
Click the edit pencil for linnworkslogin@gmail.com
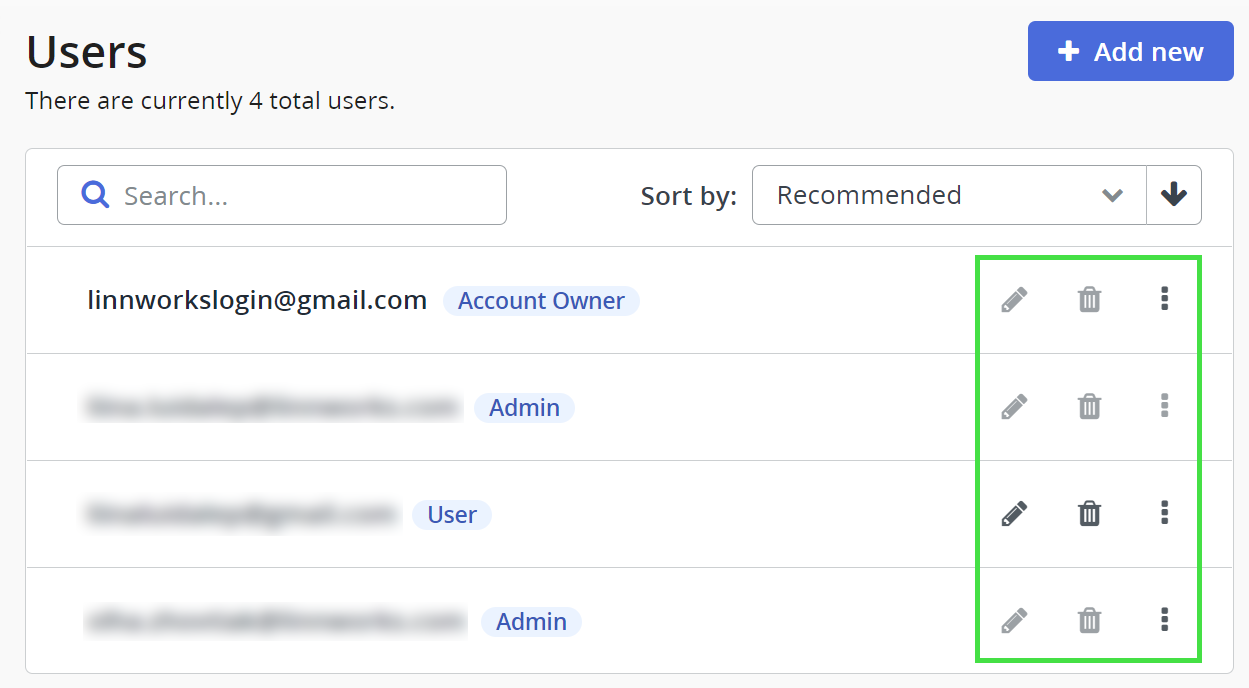click(x=1014, y=299)
